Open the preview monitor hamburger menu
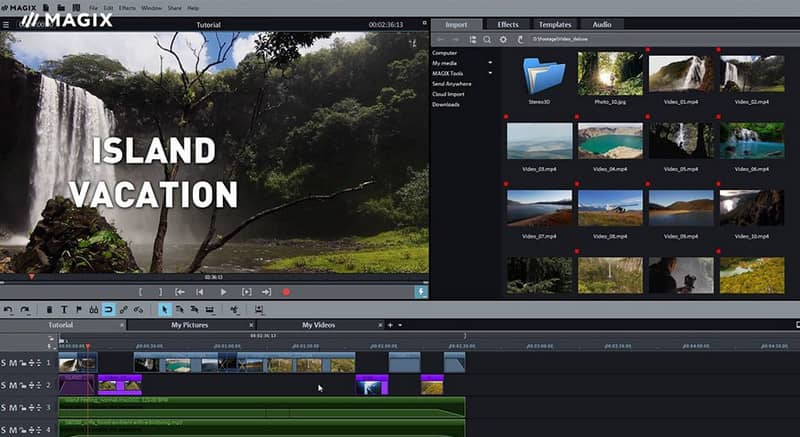 click(6, 24)
